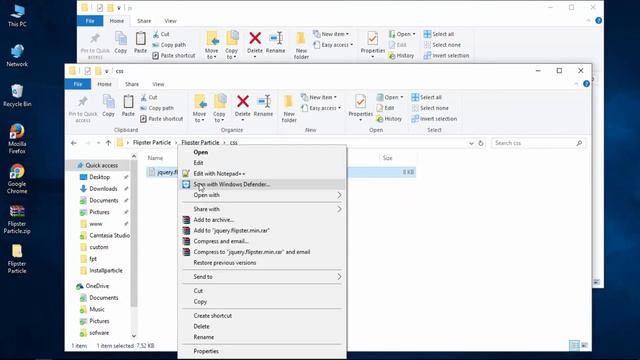Open the This PC desktop icon
This screenshot has width=640, height=360.
pyautogui.click(x=17, y=16)
